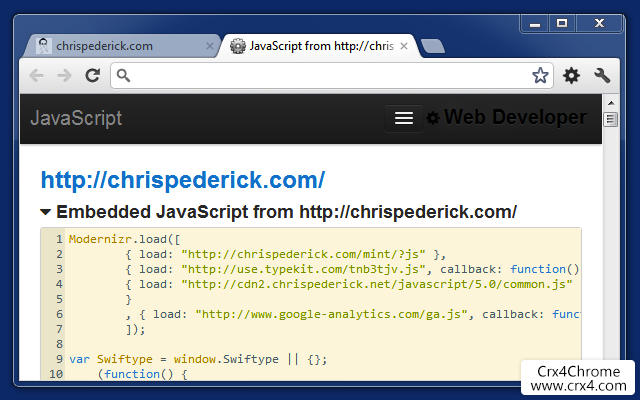Open a new tab
640x400 pixels.
[433, 46]
